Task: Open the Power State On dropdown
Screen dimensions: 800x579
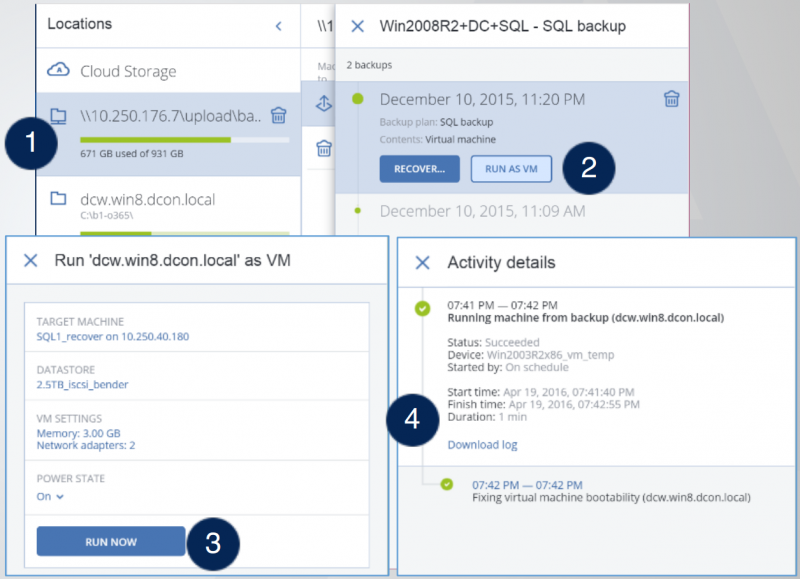Action: [50, 496]
